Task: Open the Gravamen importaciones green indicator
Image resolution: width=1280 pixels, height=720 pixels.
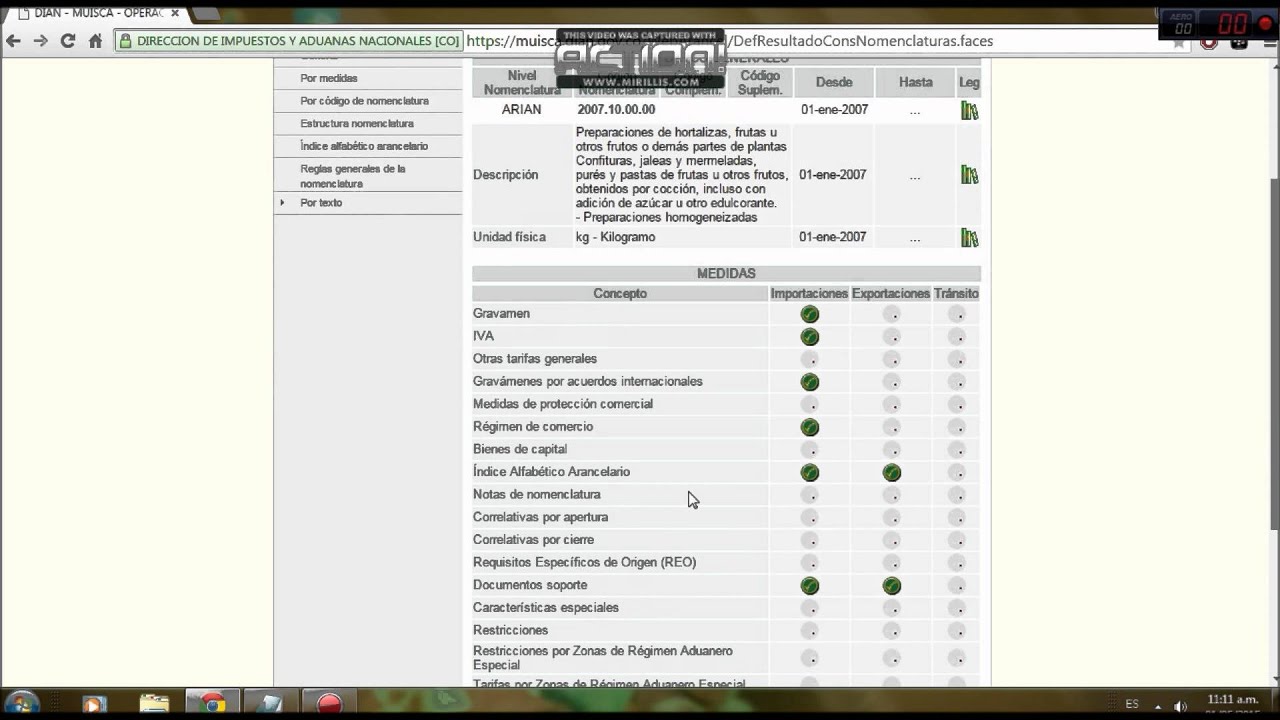Action: (810, 314)
